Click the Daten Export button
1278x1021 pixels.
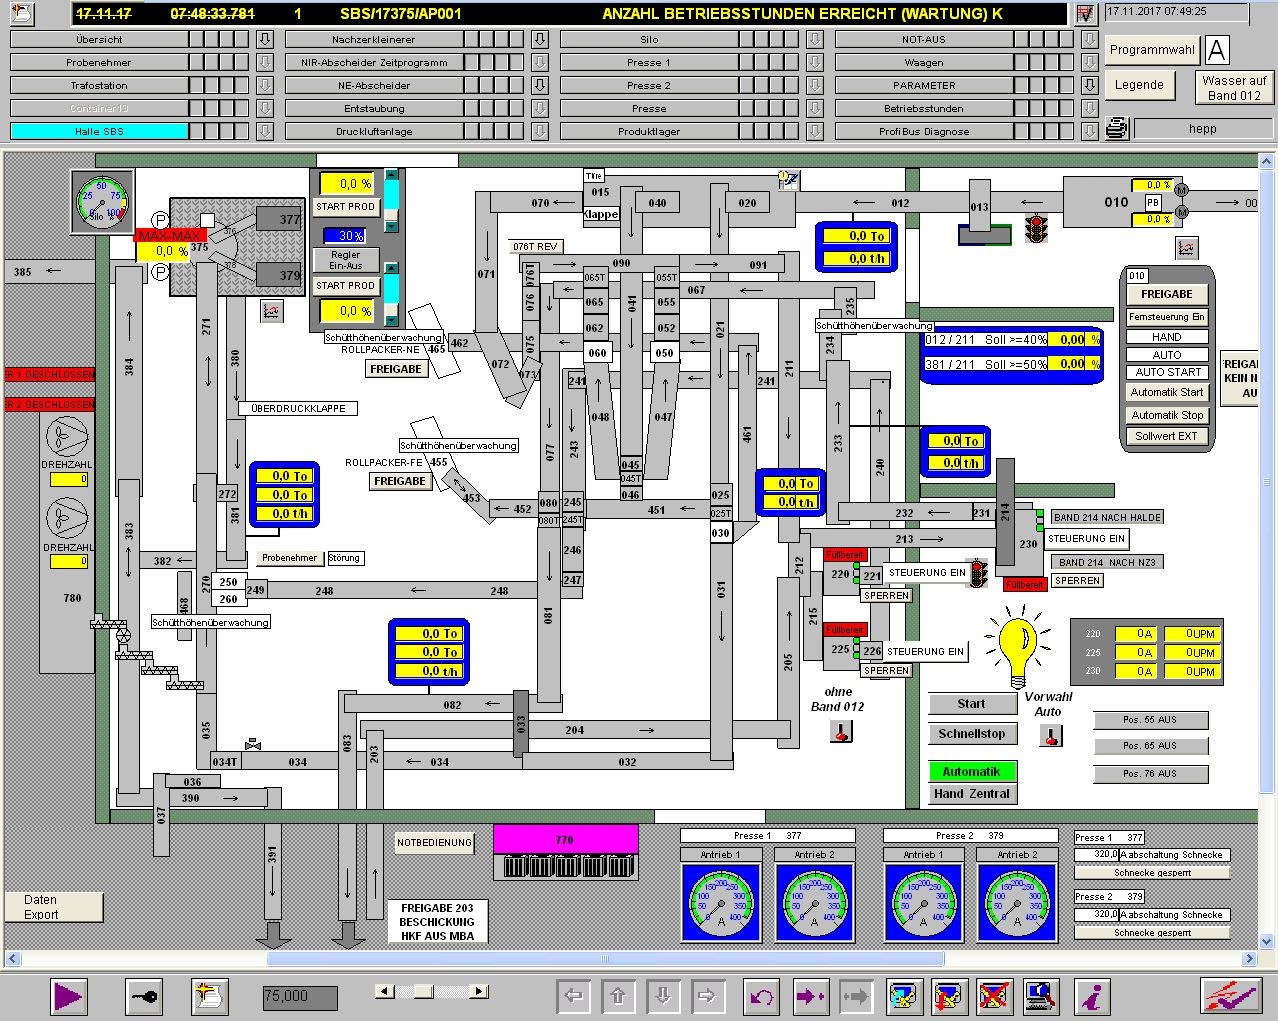(x=53, y=907)
